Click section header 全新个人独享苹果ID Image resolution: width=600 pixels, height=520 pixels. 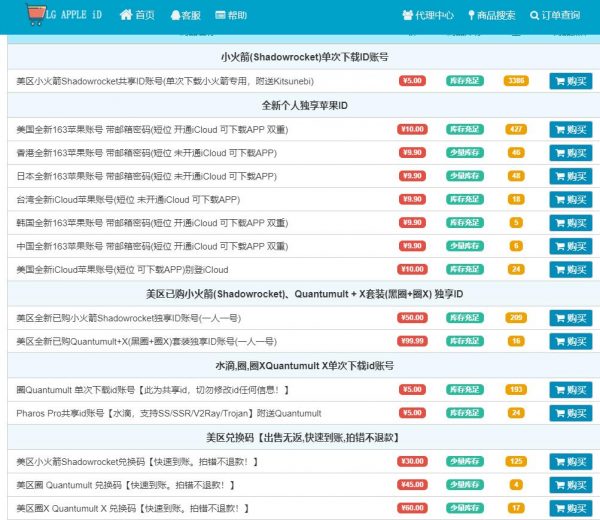coord(305,106)
